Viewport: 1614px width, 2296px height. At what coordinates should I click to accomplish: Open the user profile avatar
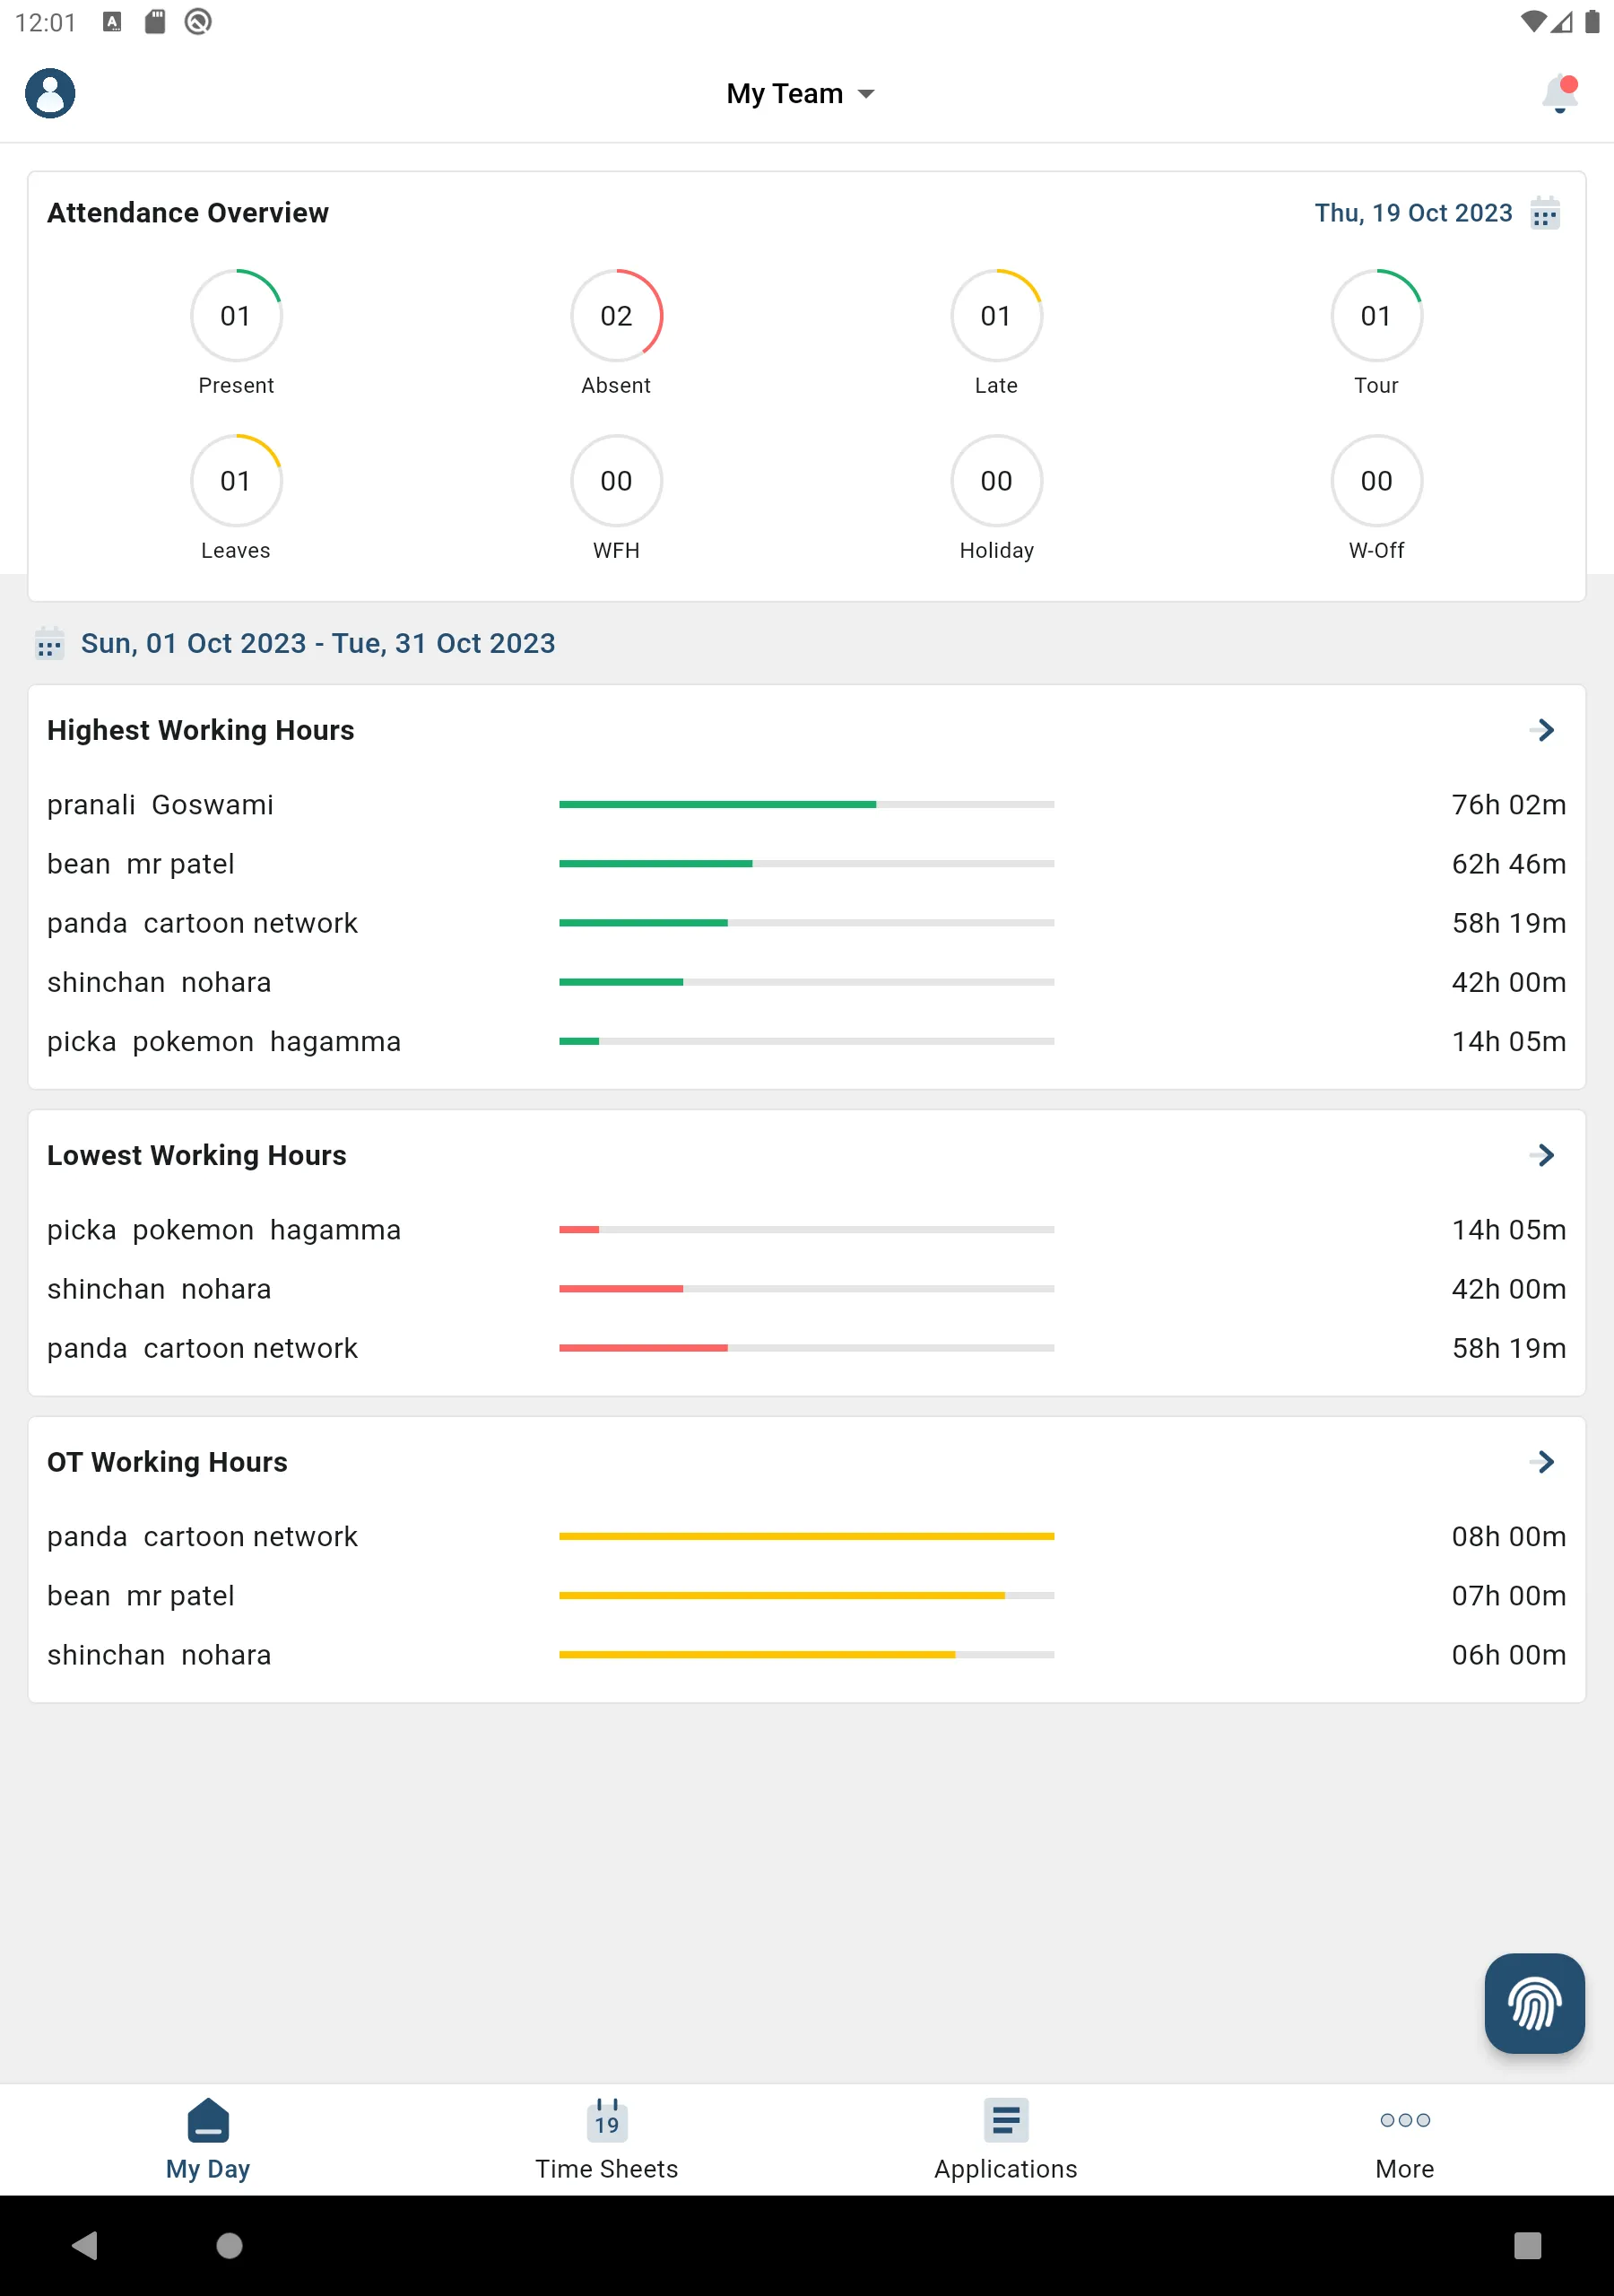coord(50,94)
